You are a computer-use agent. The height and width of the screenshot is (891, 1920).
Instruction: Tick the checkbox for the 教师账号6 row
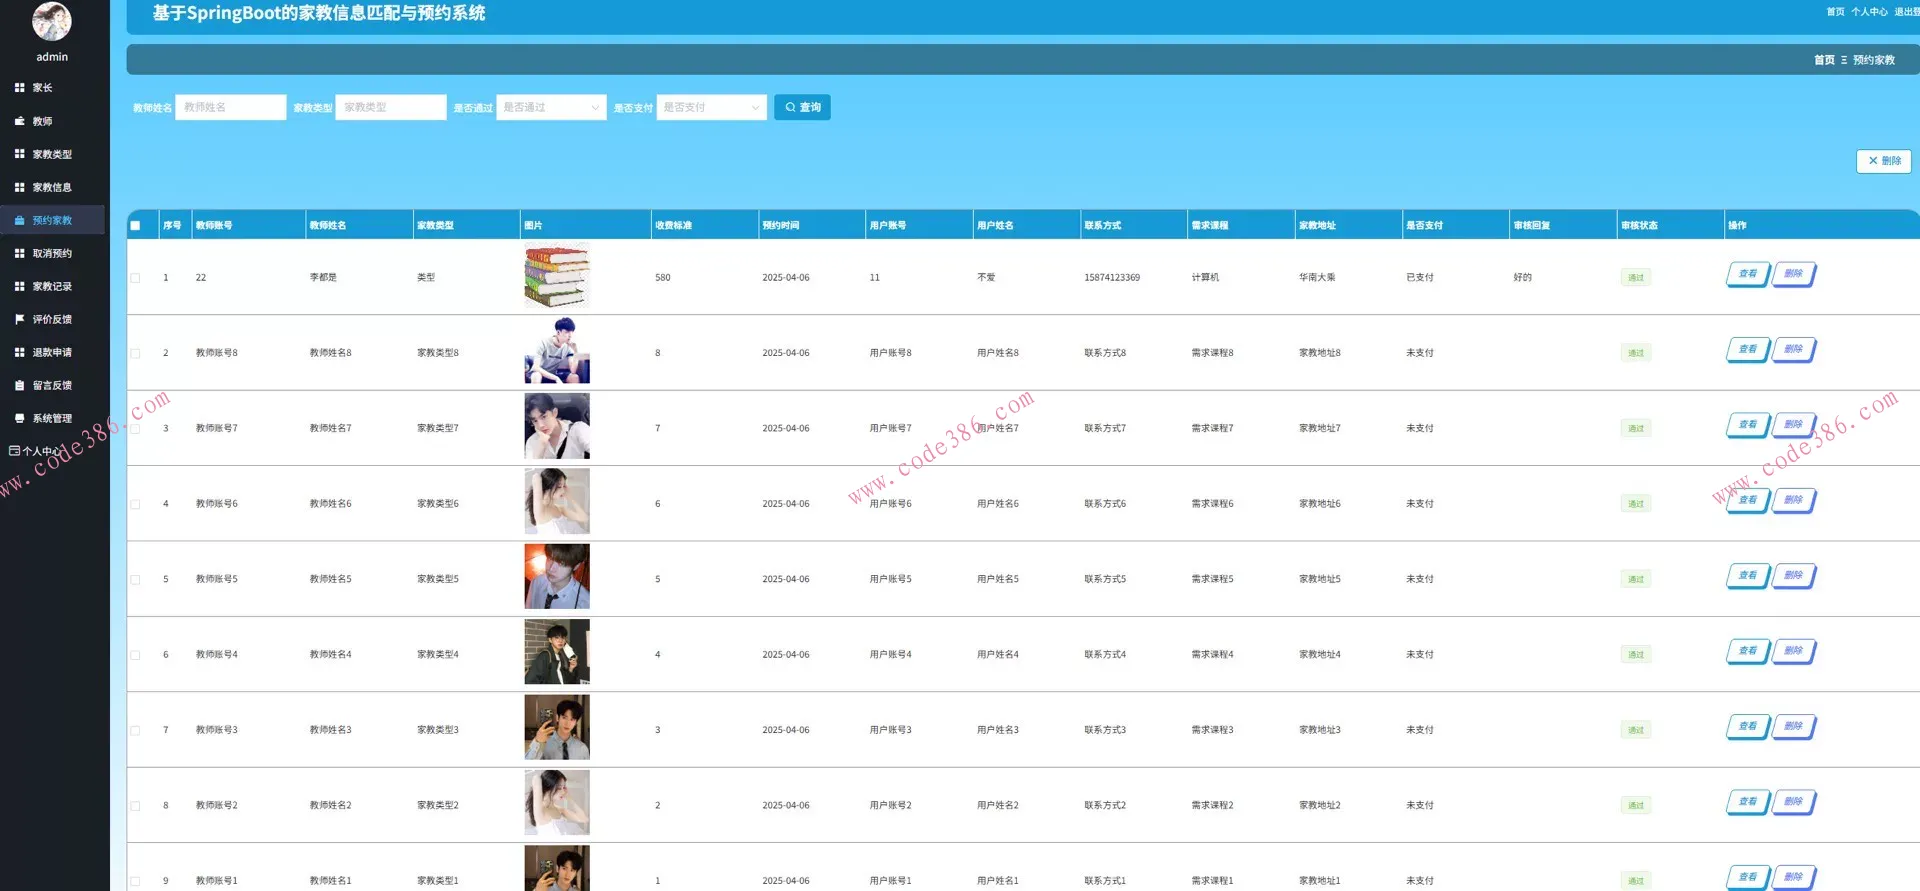pos(135,504)
